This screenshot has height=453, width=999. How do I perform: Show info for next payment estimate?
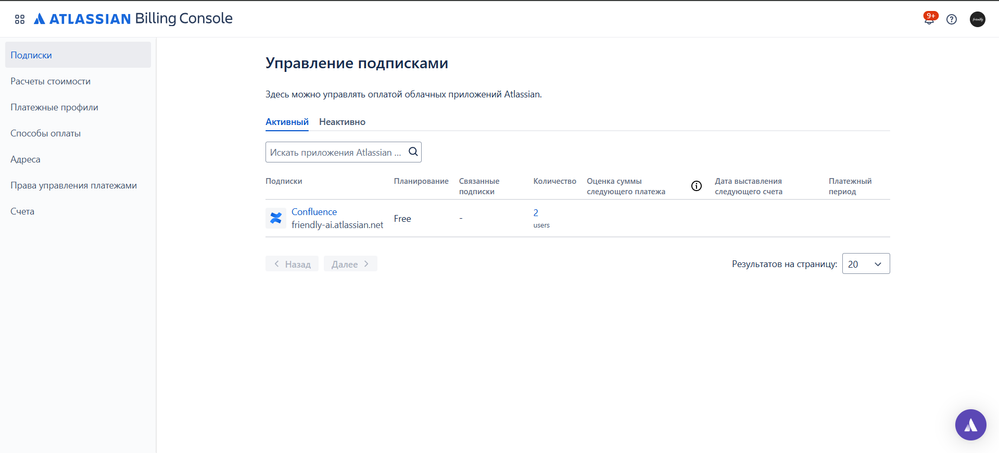tap(696, 186)
